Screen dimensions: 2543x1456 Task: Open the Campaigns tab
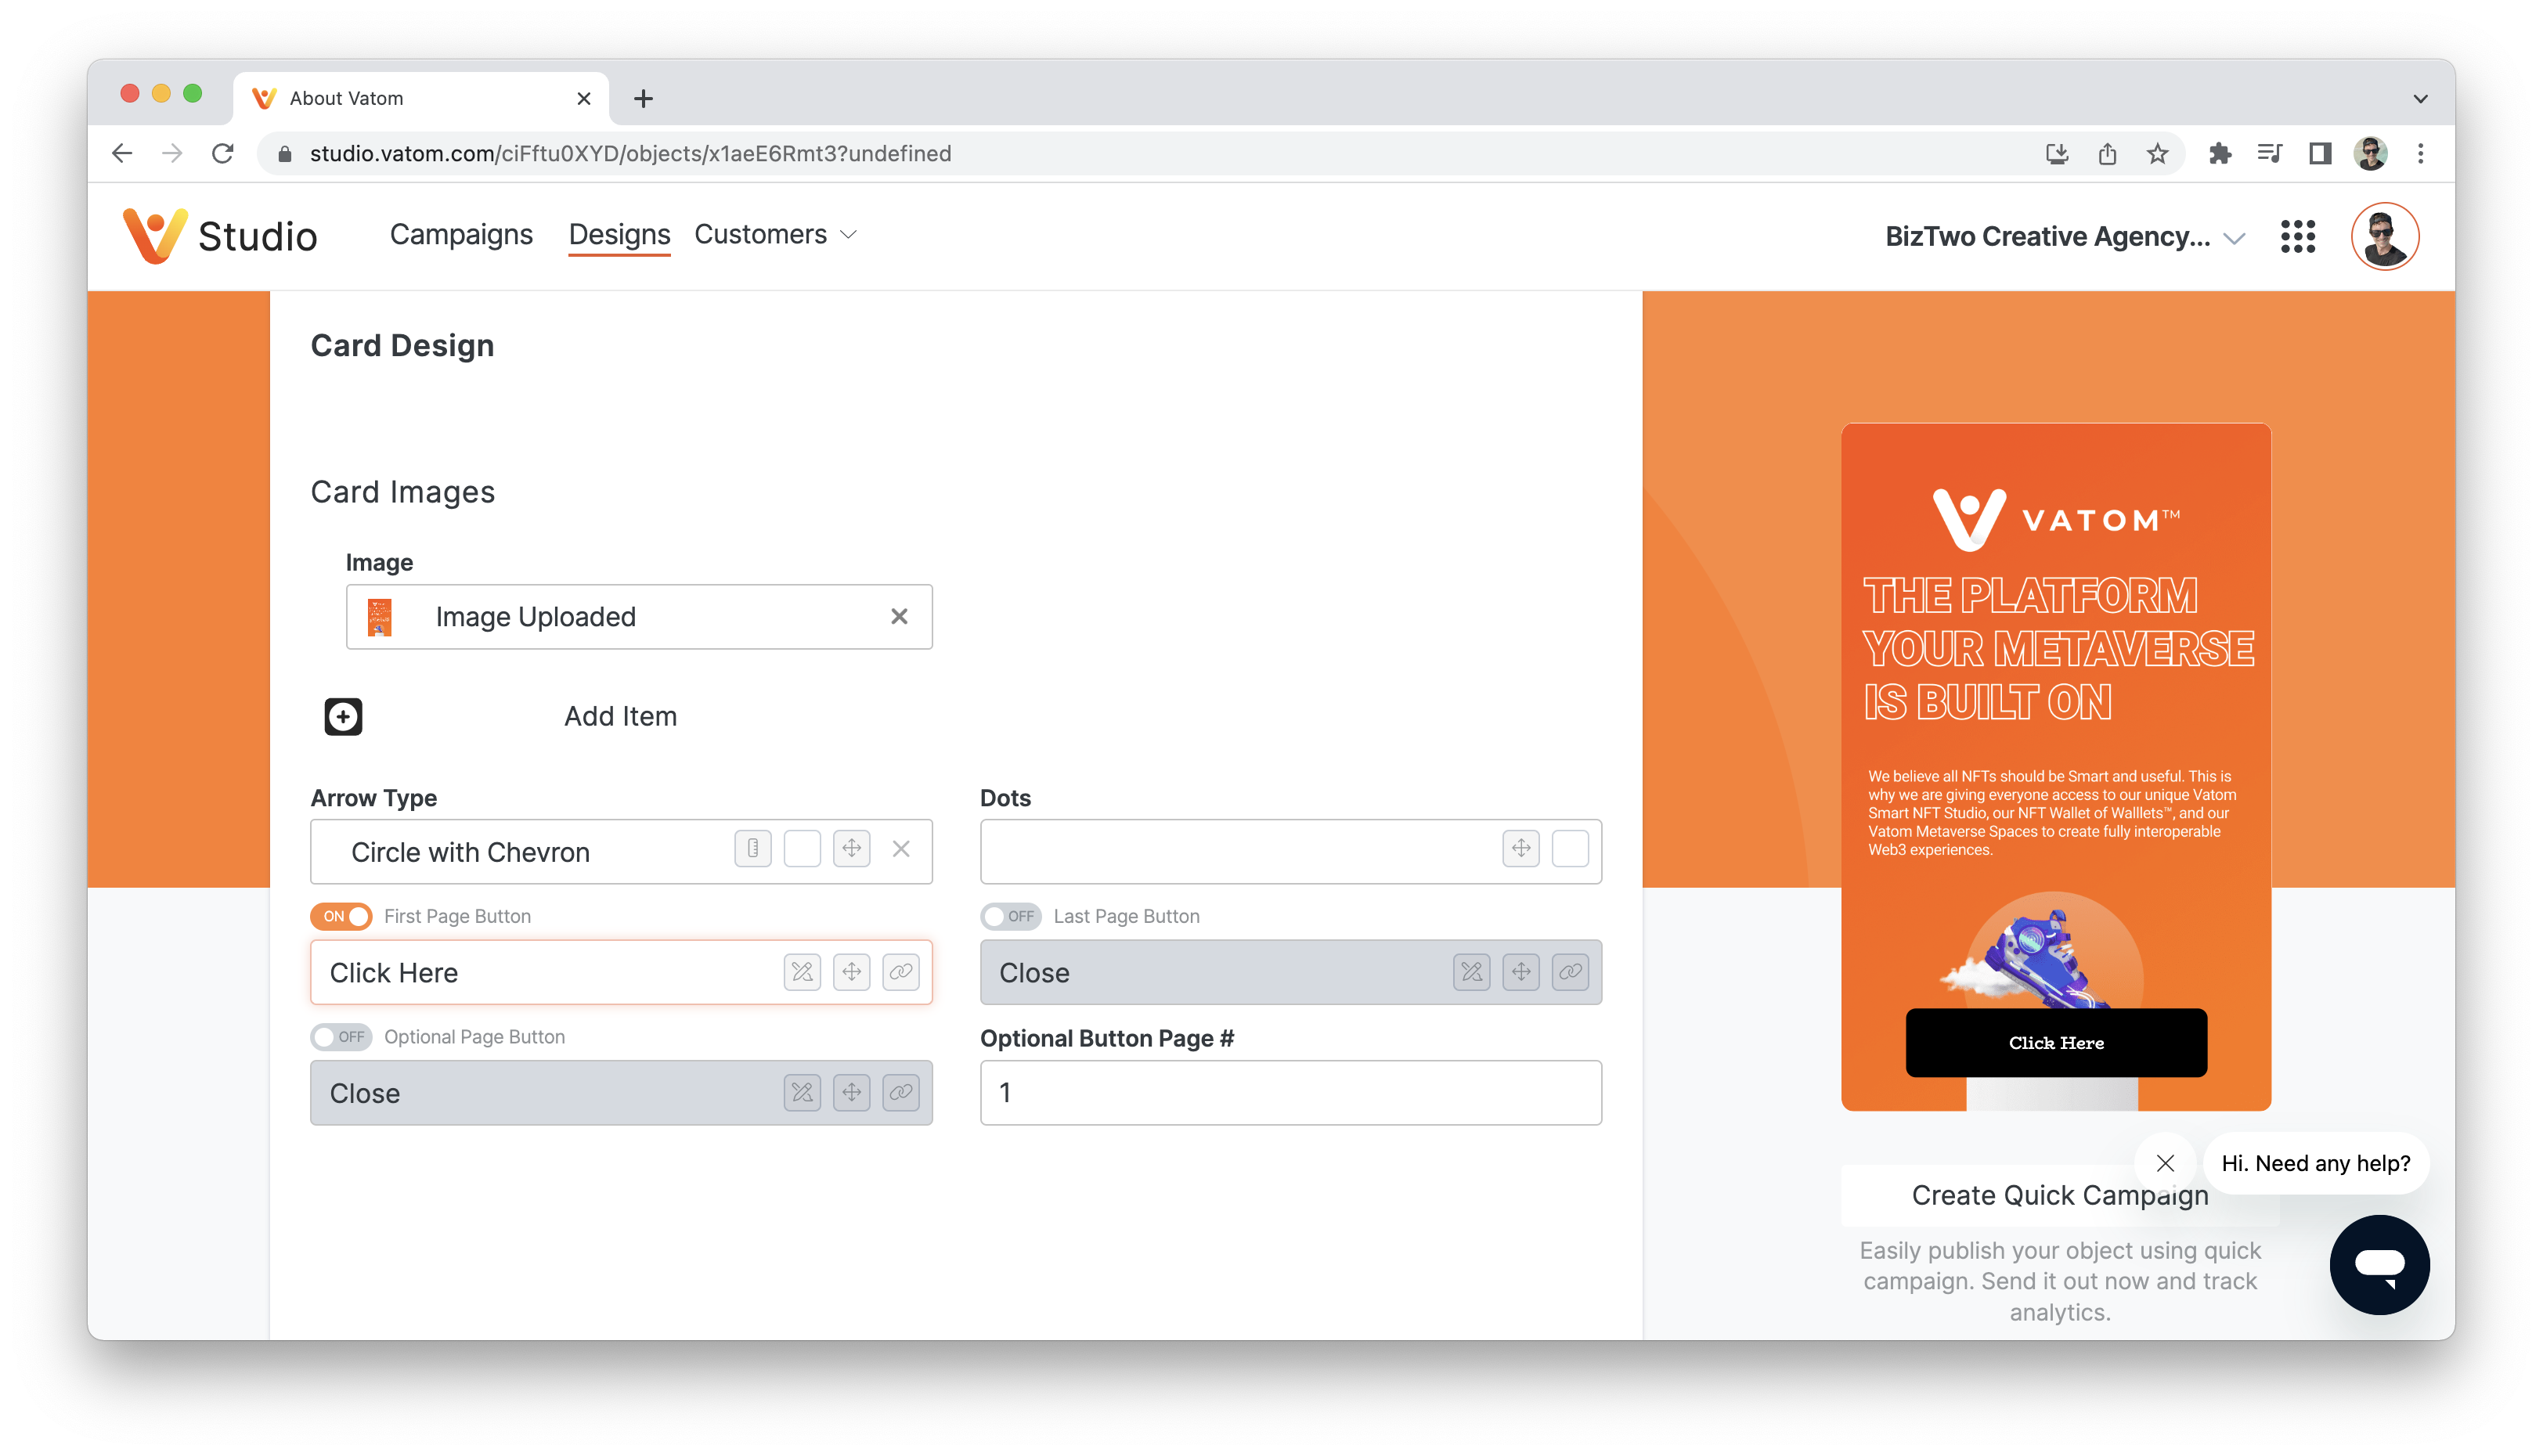pyautogui.click(x=461, y=235)
